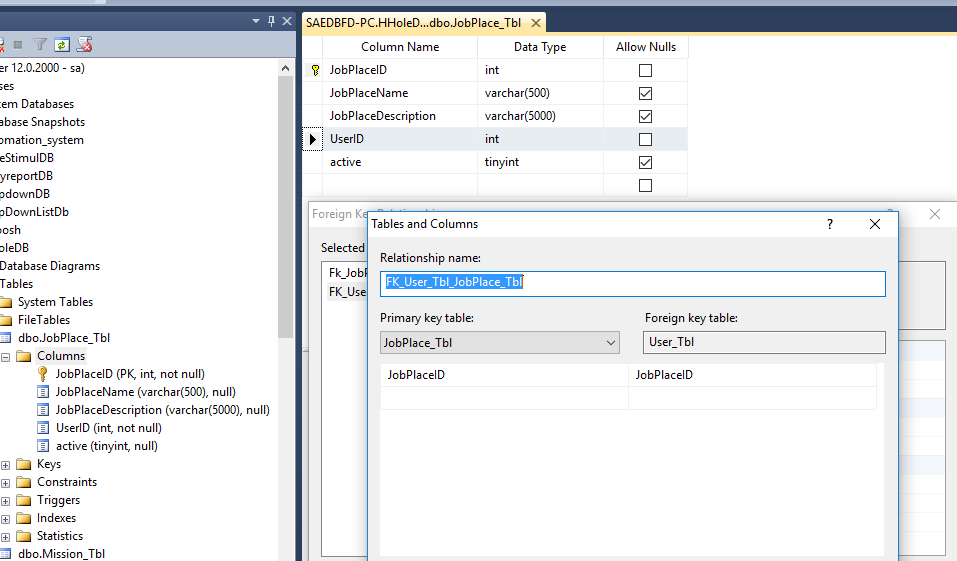Click the Columns folder icon in tree
Viewport: 957px width, 561px height.
pyautogui.click(x=24, y=356)
